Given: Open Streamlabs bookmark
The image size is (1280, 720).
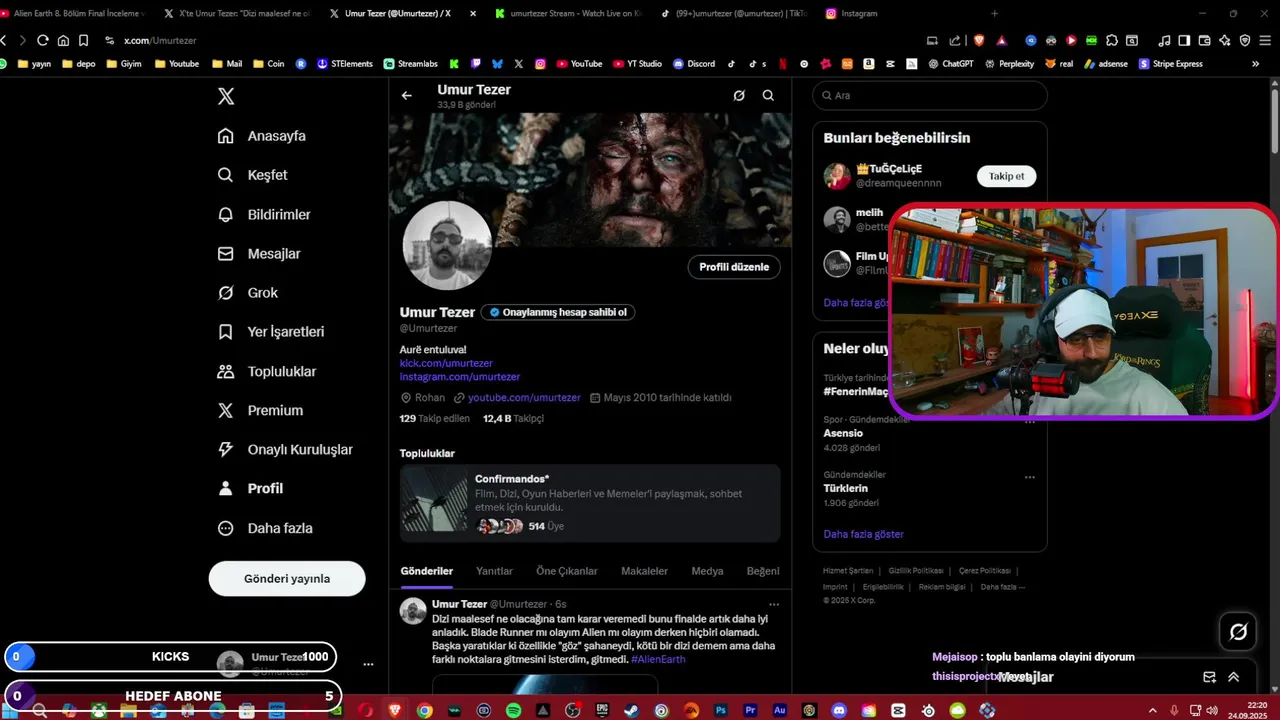Looking at the screenshot, I should (411, 64).
